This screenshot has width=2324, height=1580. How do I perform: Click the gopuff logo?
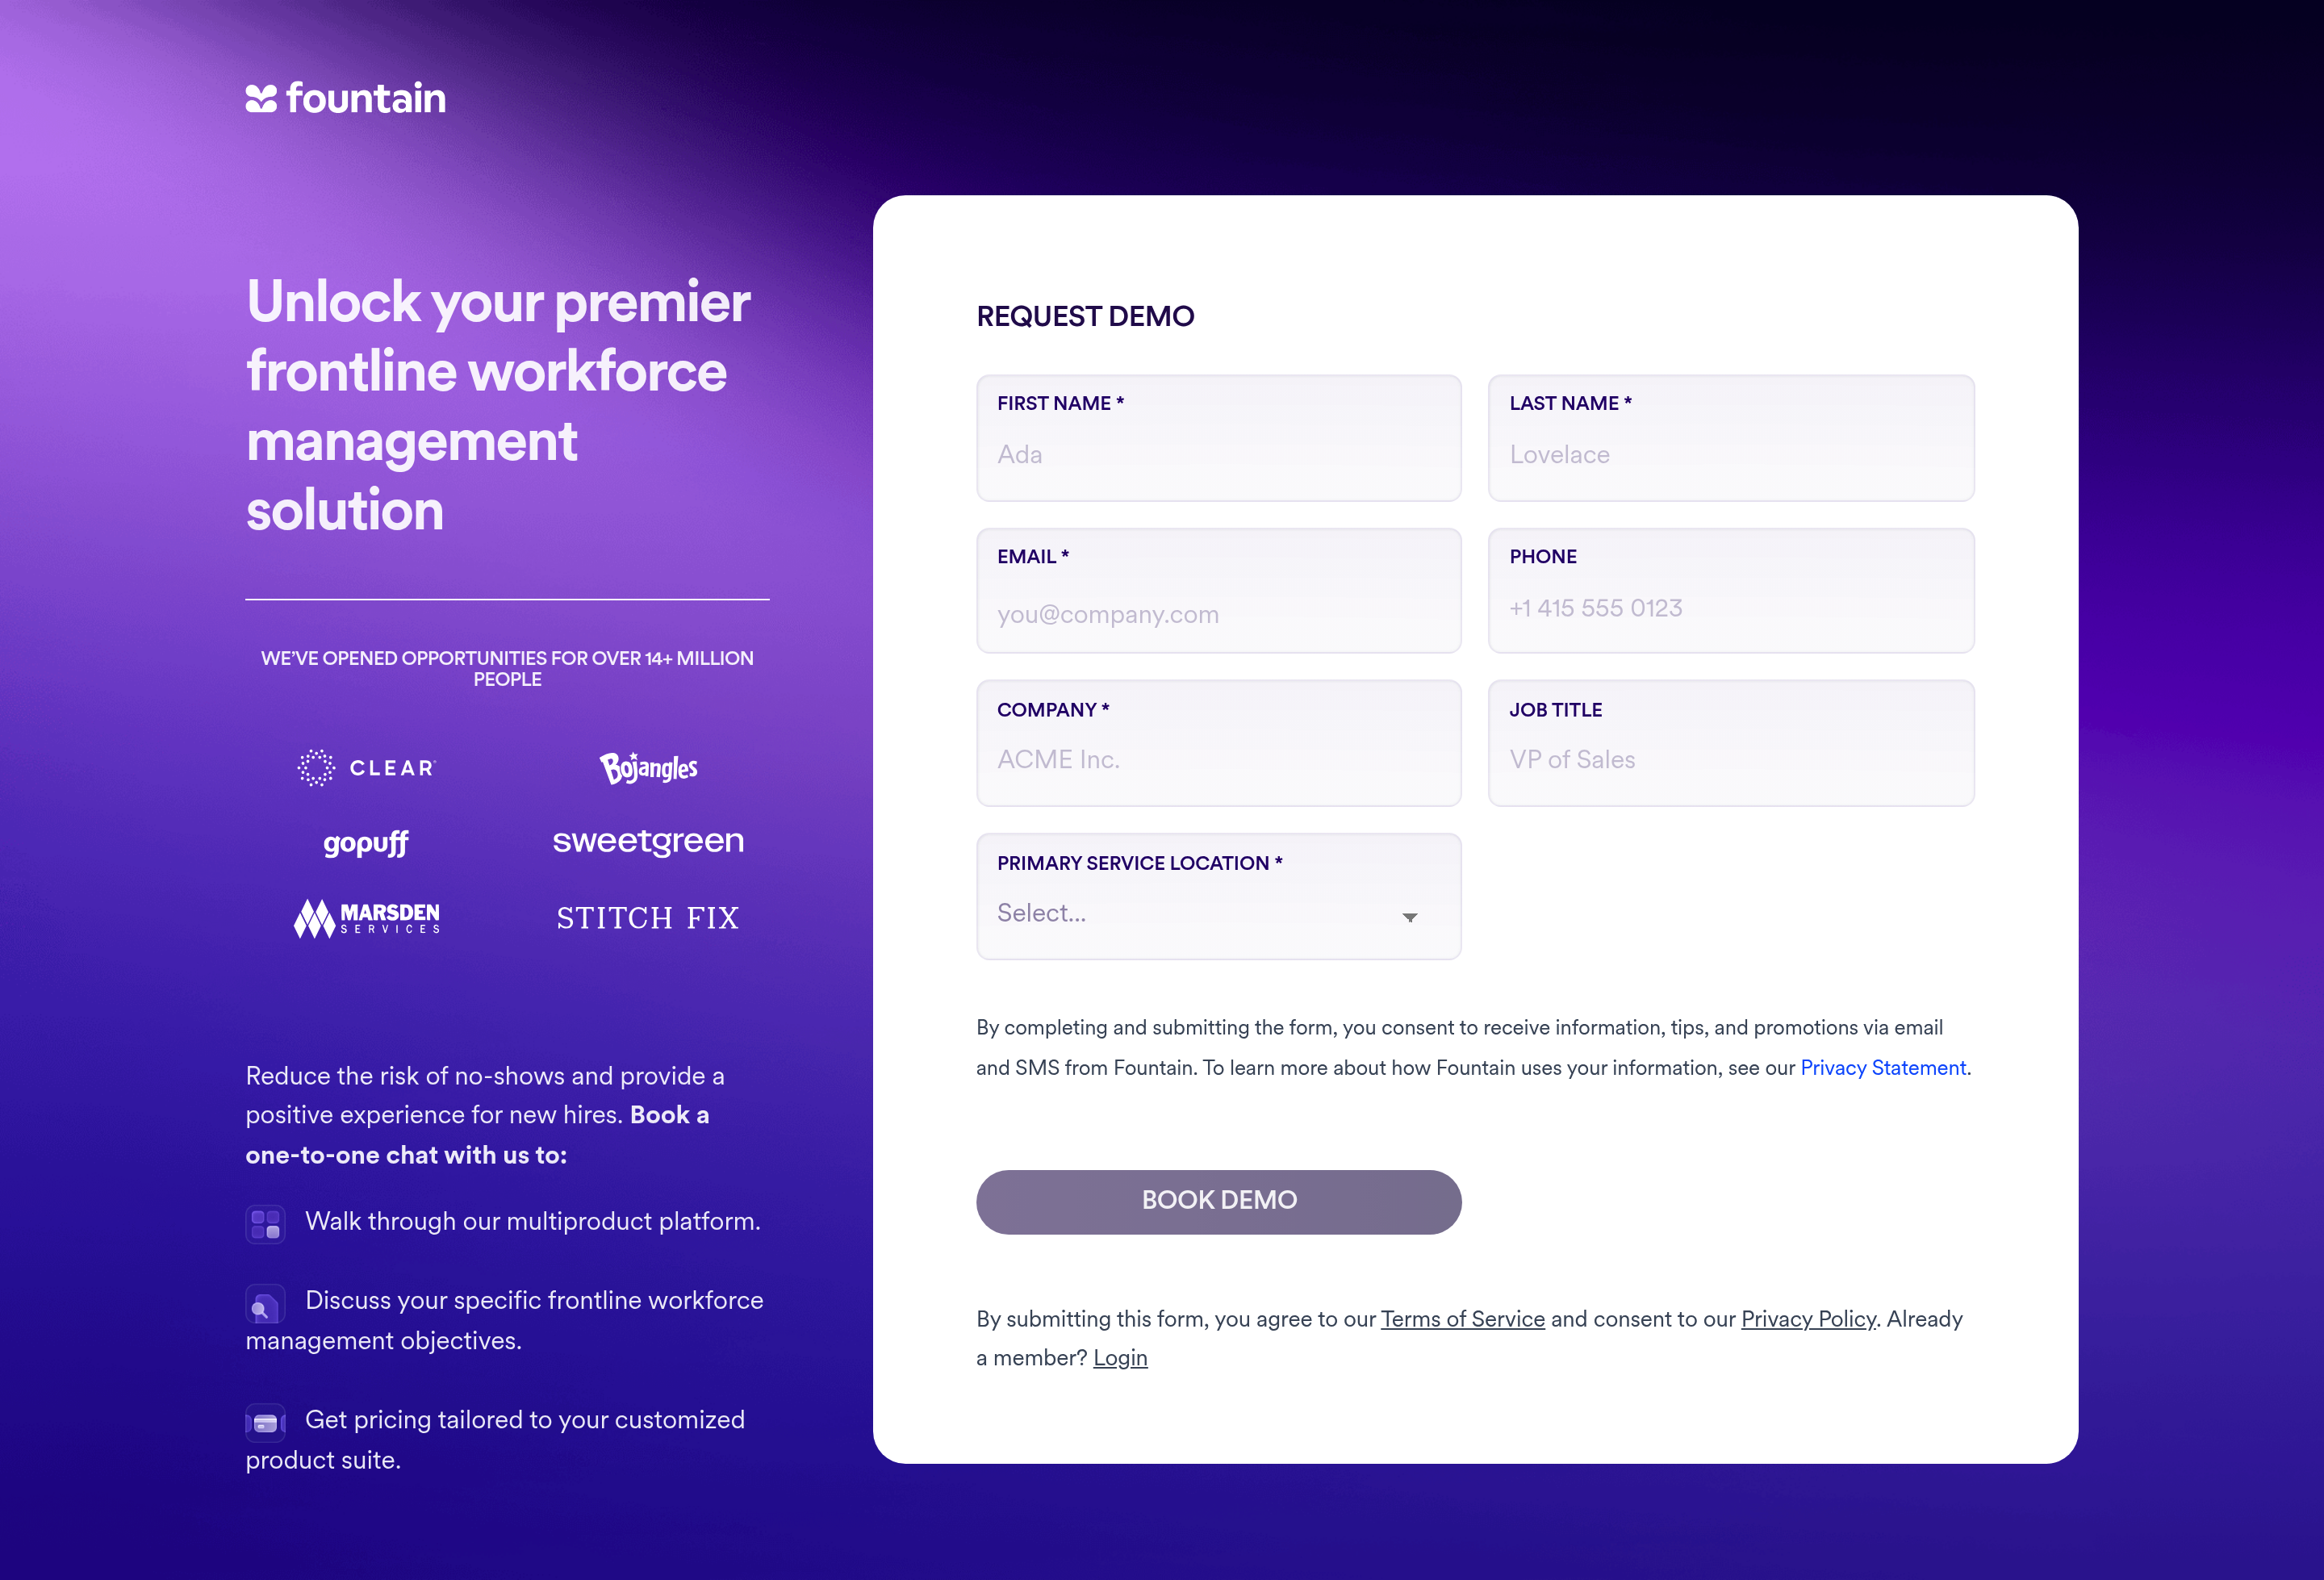366,843
